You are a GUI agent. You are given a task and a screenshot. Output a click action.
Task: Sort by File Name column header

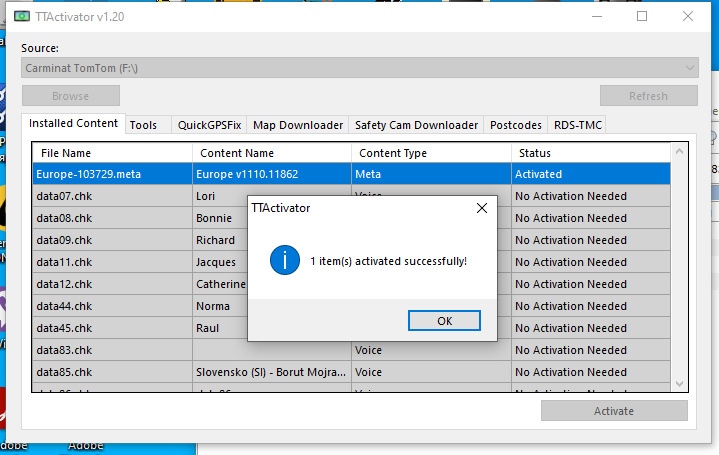(112, 153)
